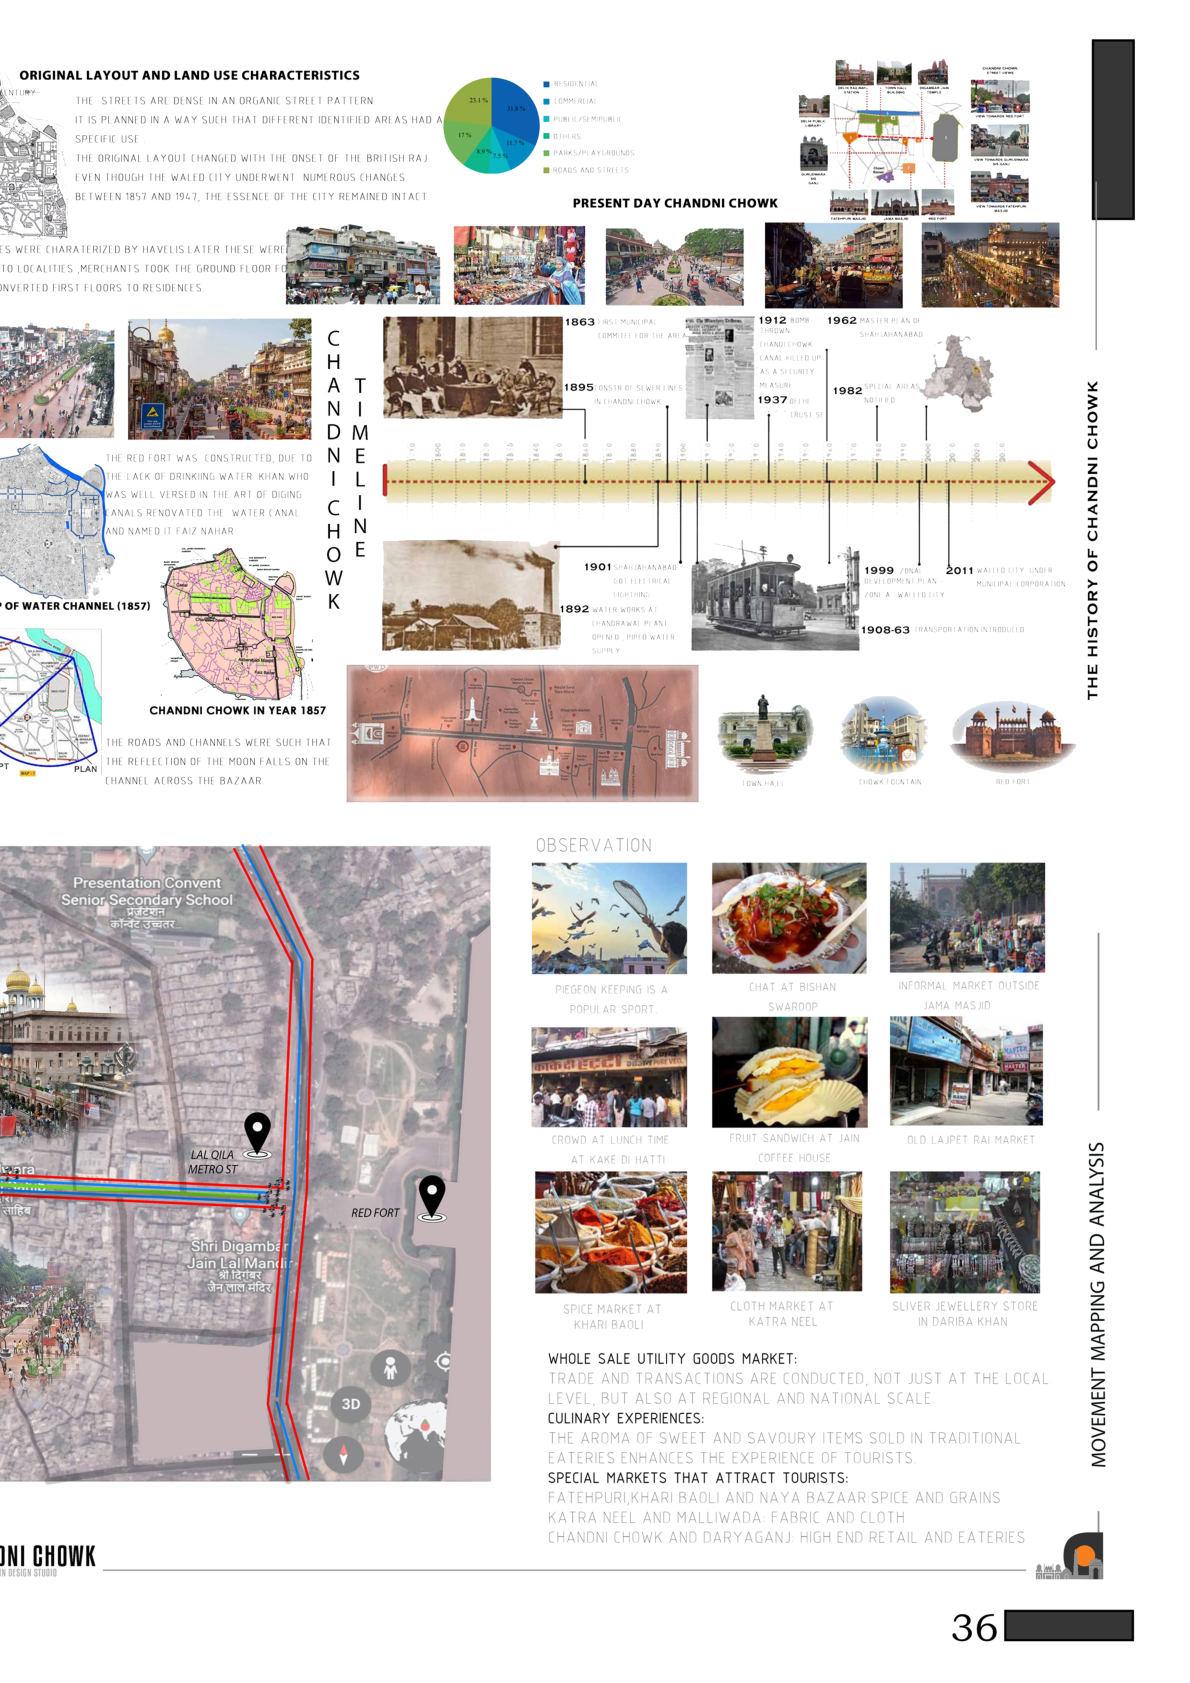
Task: Open the informal market outside Jama Masjid photo
Action: 967,917
